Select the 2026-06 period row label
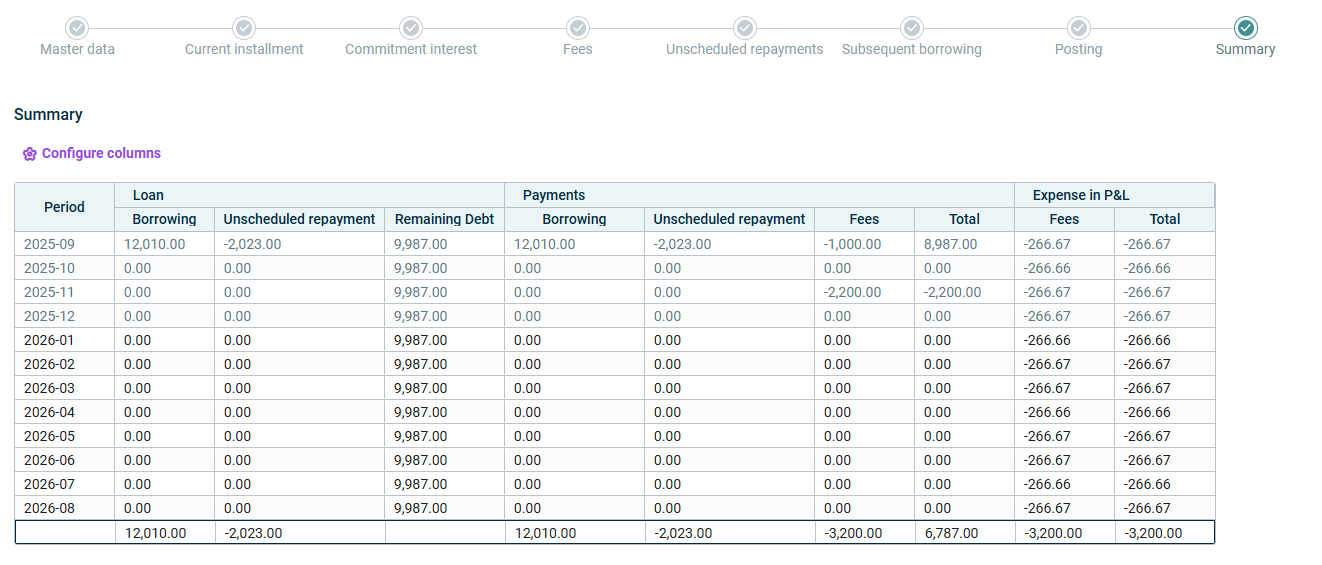This screenshot has width=1322, height=565. pyautogui.click(x=47, y=460)
